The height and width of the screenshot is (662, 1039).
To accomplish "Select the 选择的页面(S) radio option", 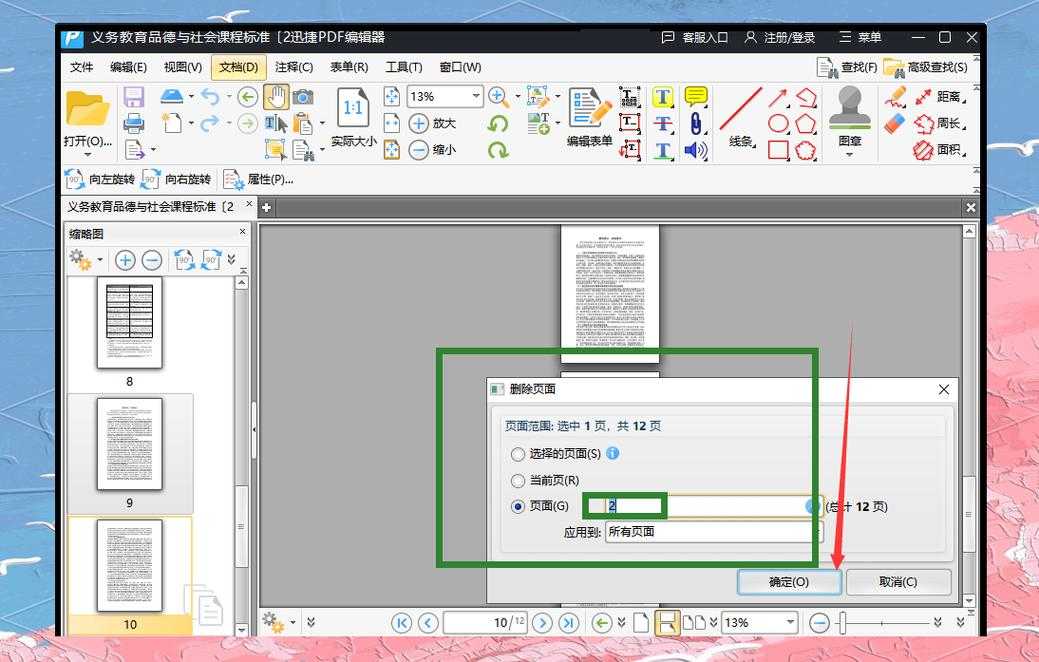I will [518, 454].
